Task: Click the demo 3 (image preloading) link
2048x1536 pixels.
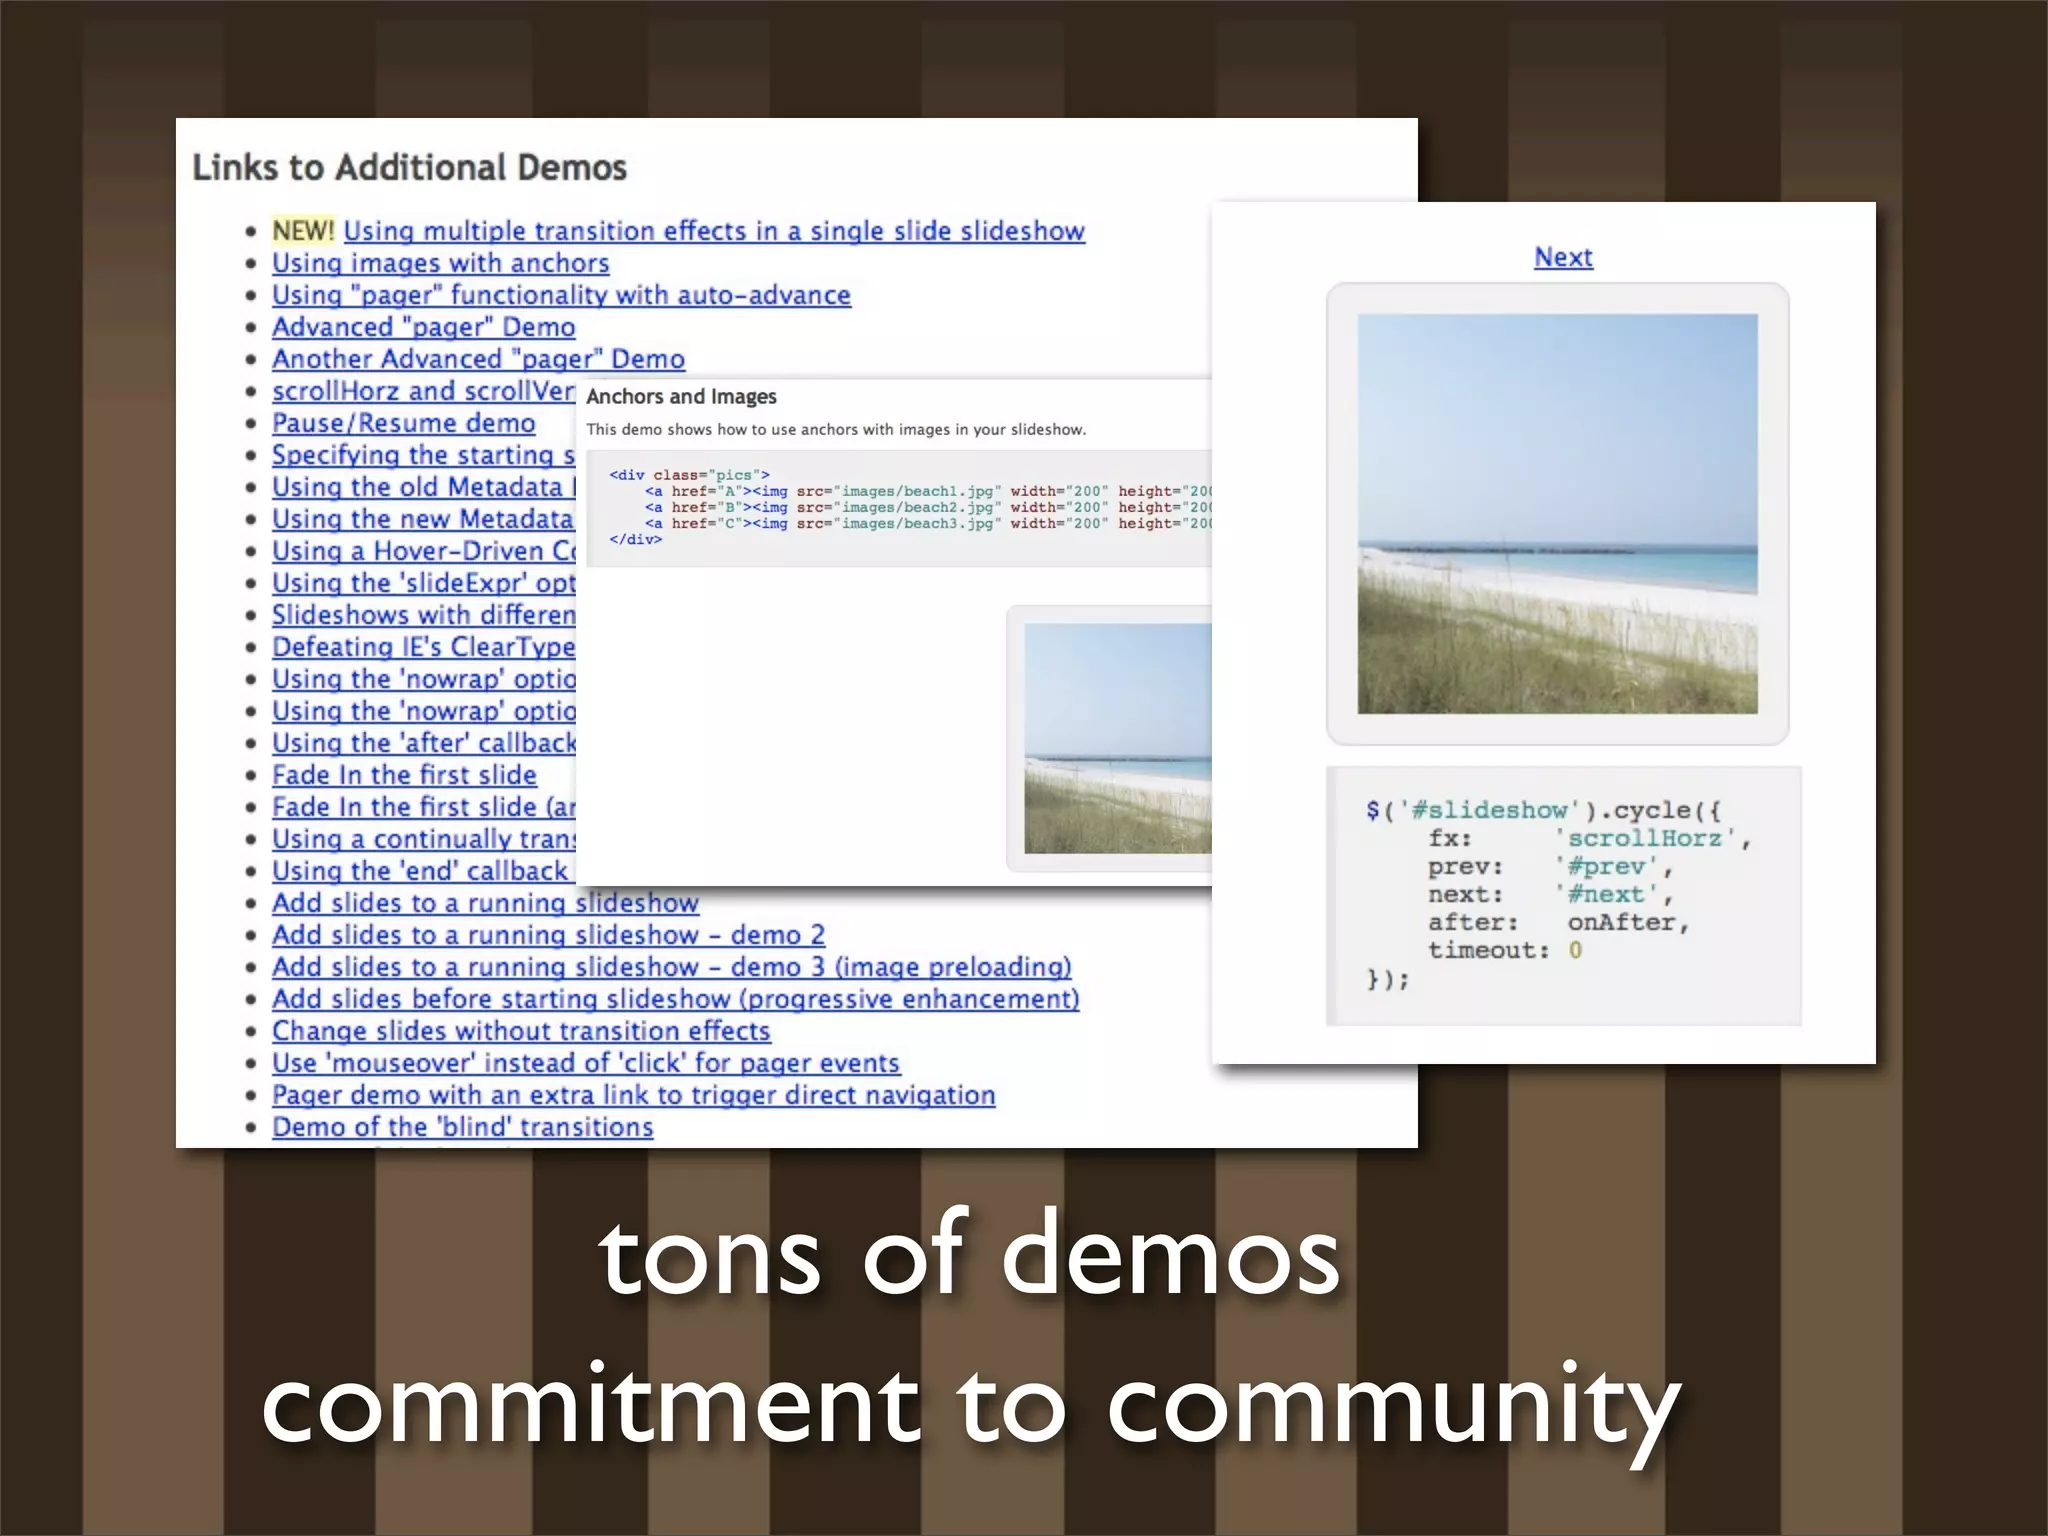Action: tap(671, 967)
